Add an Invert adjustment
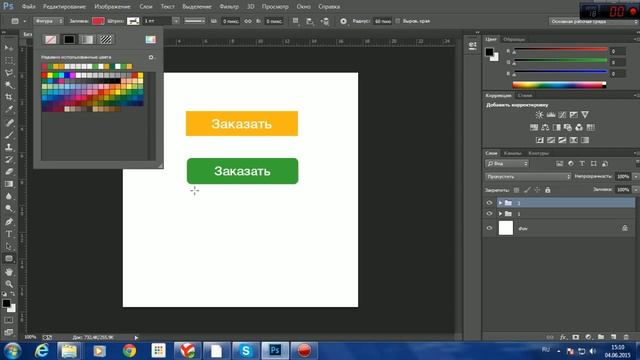 pos(540,140)
